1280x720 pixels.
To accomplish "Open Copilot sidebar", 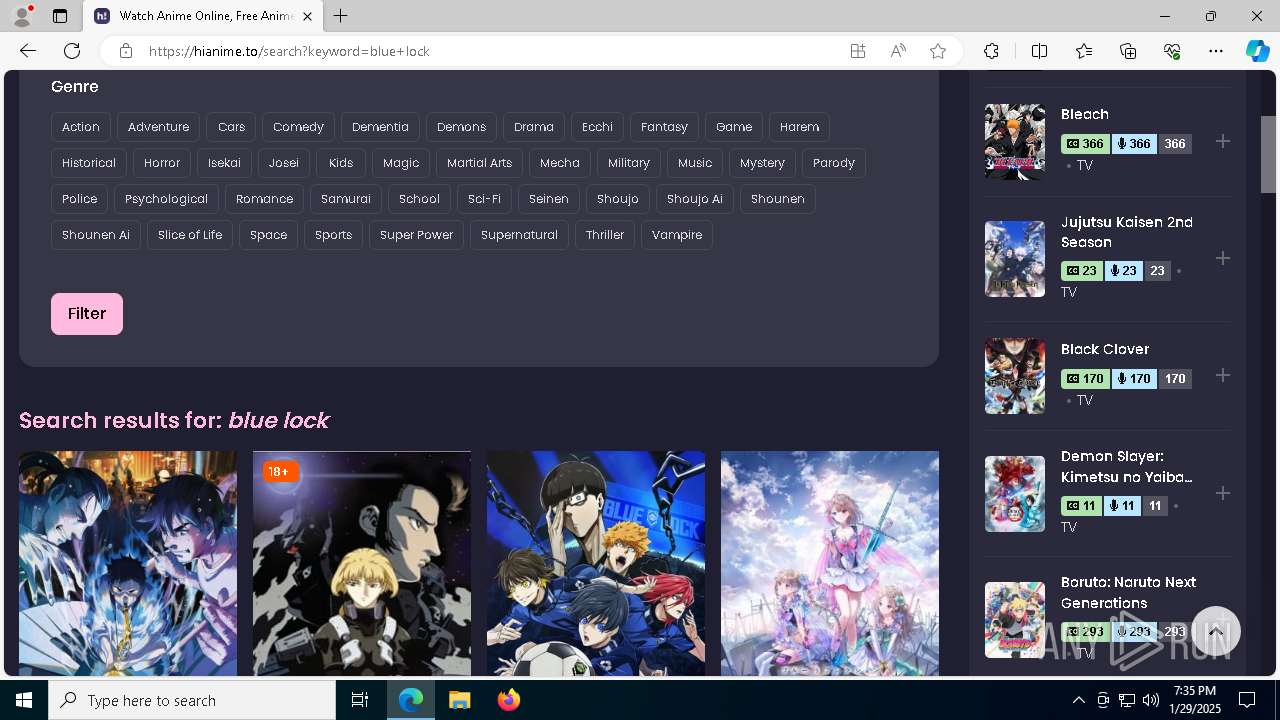I will click(x=1257, y=51).
